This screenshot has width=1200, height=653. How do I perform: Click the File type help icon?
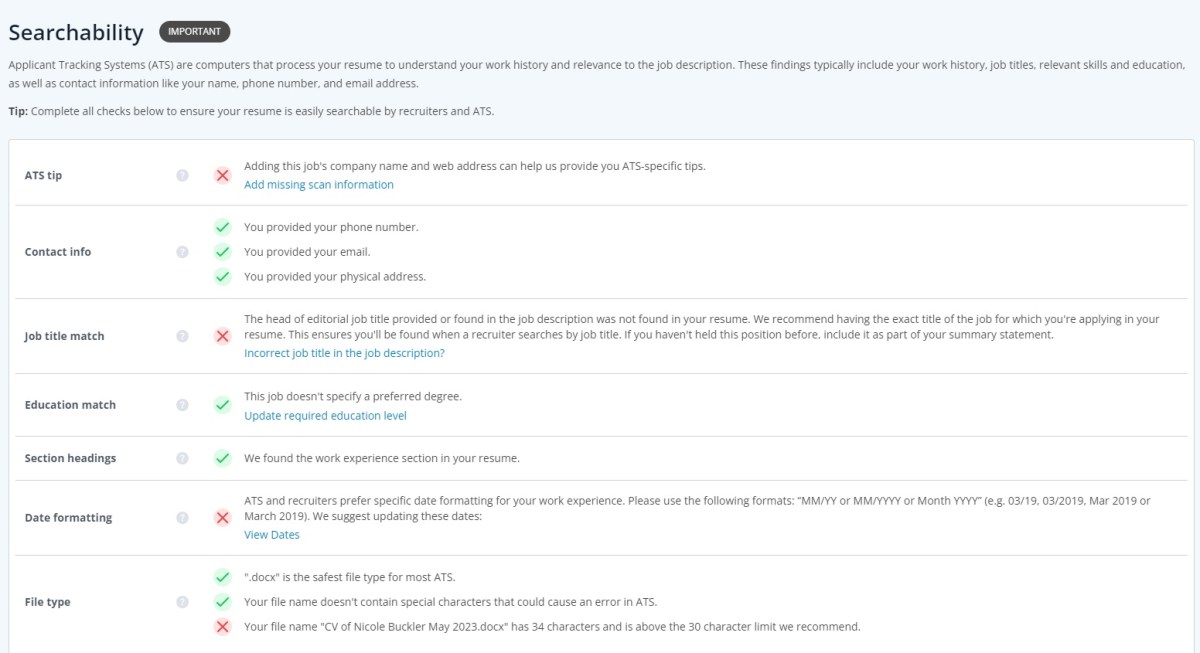coord(182,602)
